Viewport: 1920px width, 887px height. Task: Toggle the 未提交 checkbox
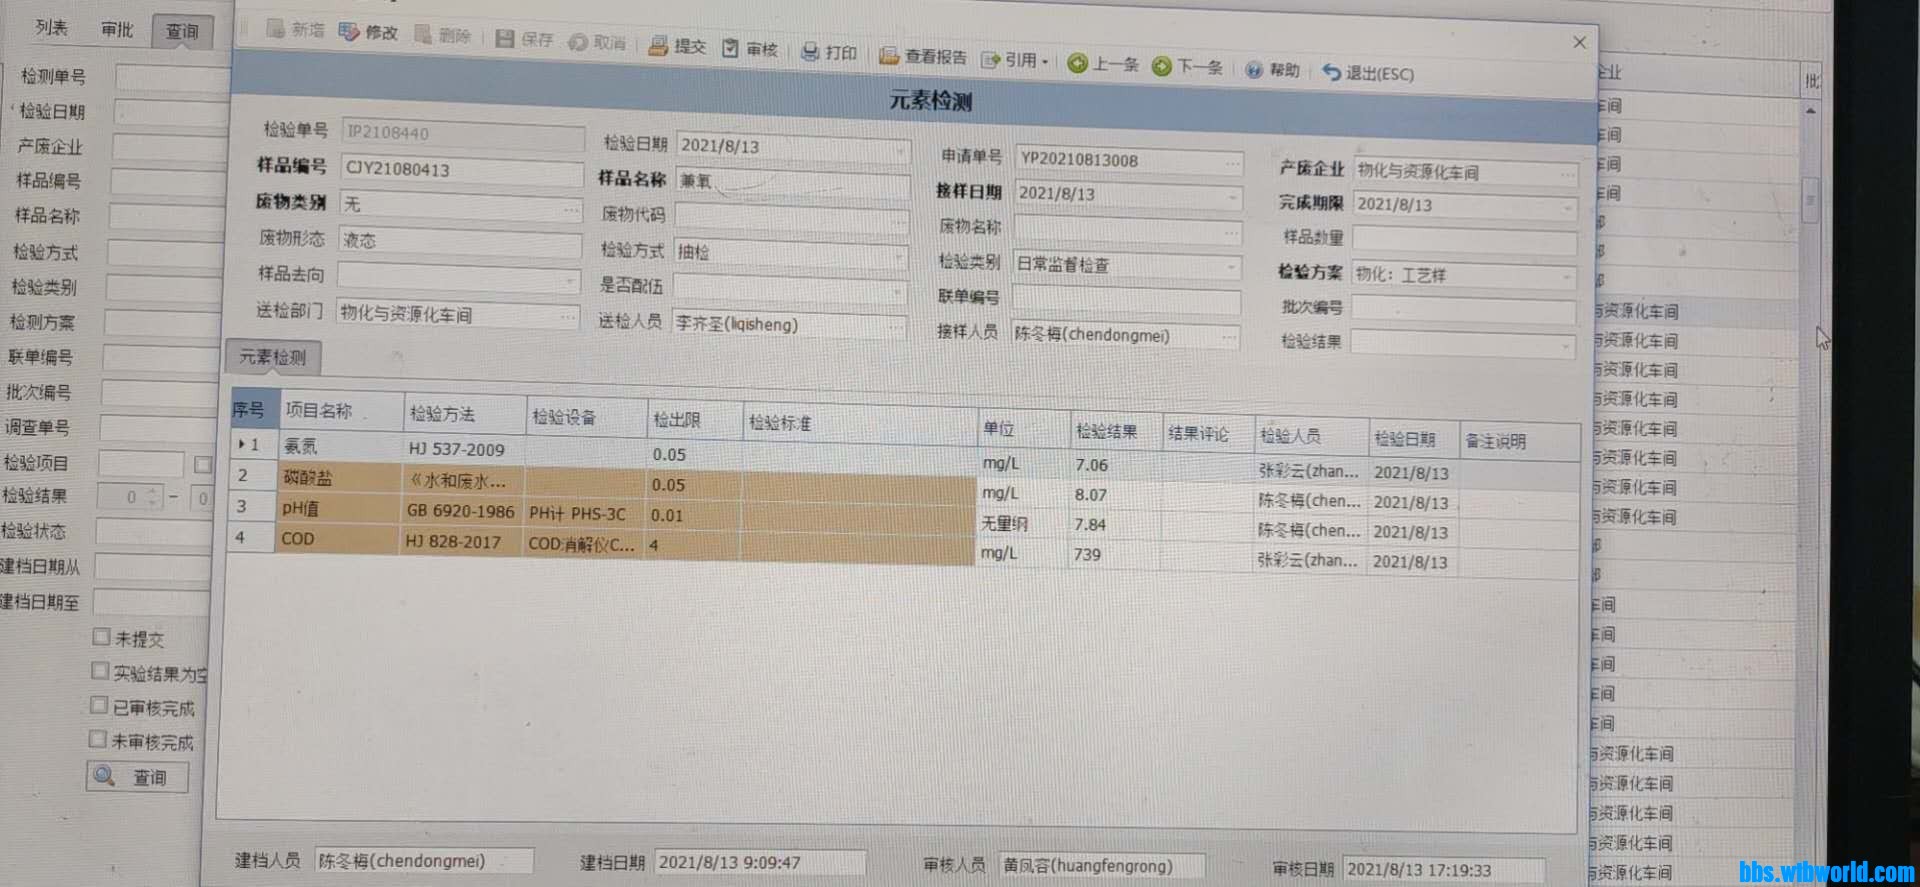pyautogui.click(x=101, y=637)
